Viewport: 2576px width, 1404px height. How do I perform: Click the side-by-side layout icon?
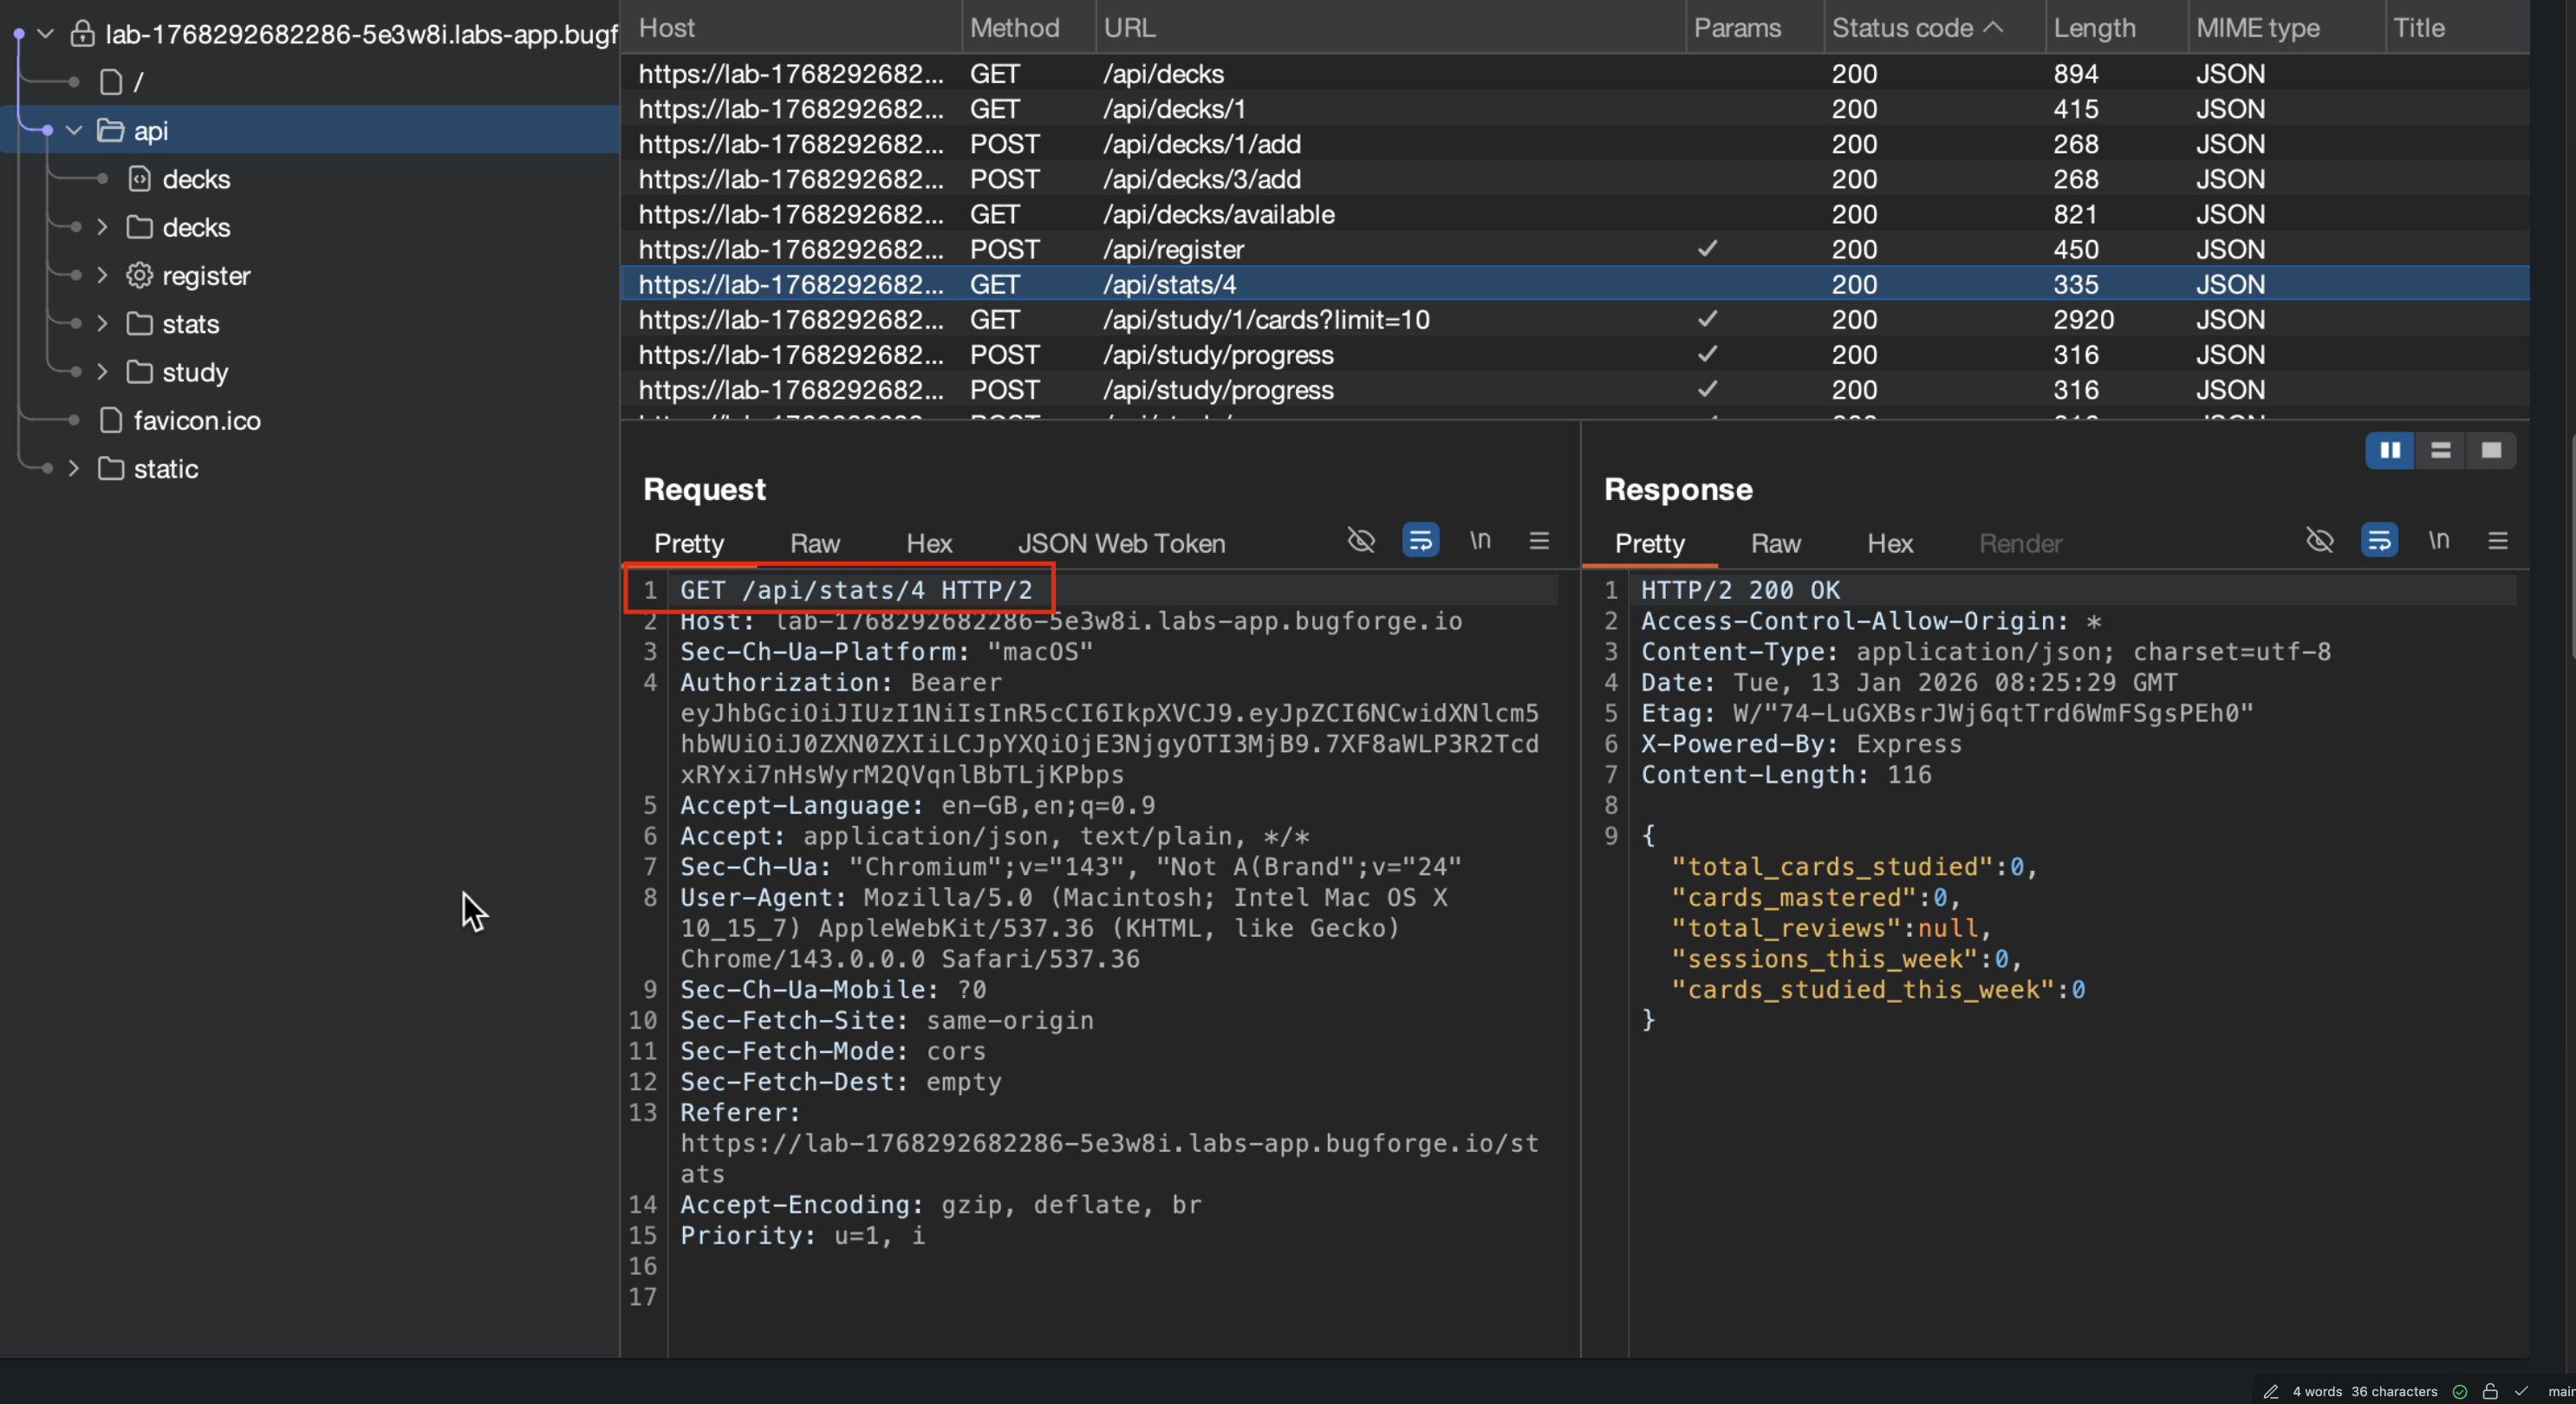pyautogui.click(x=2390, y=450)
